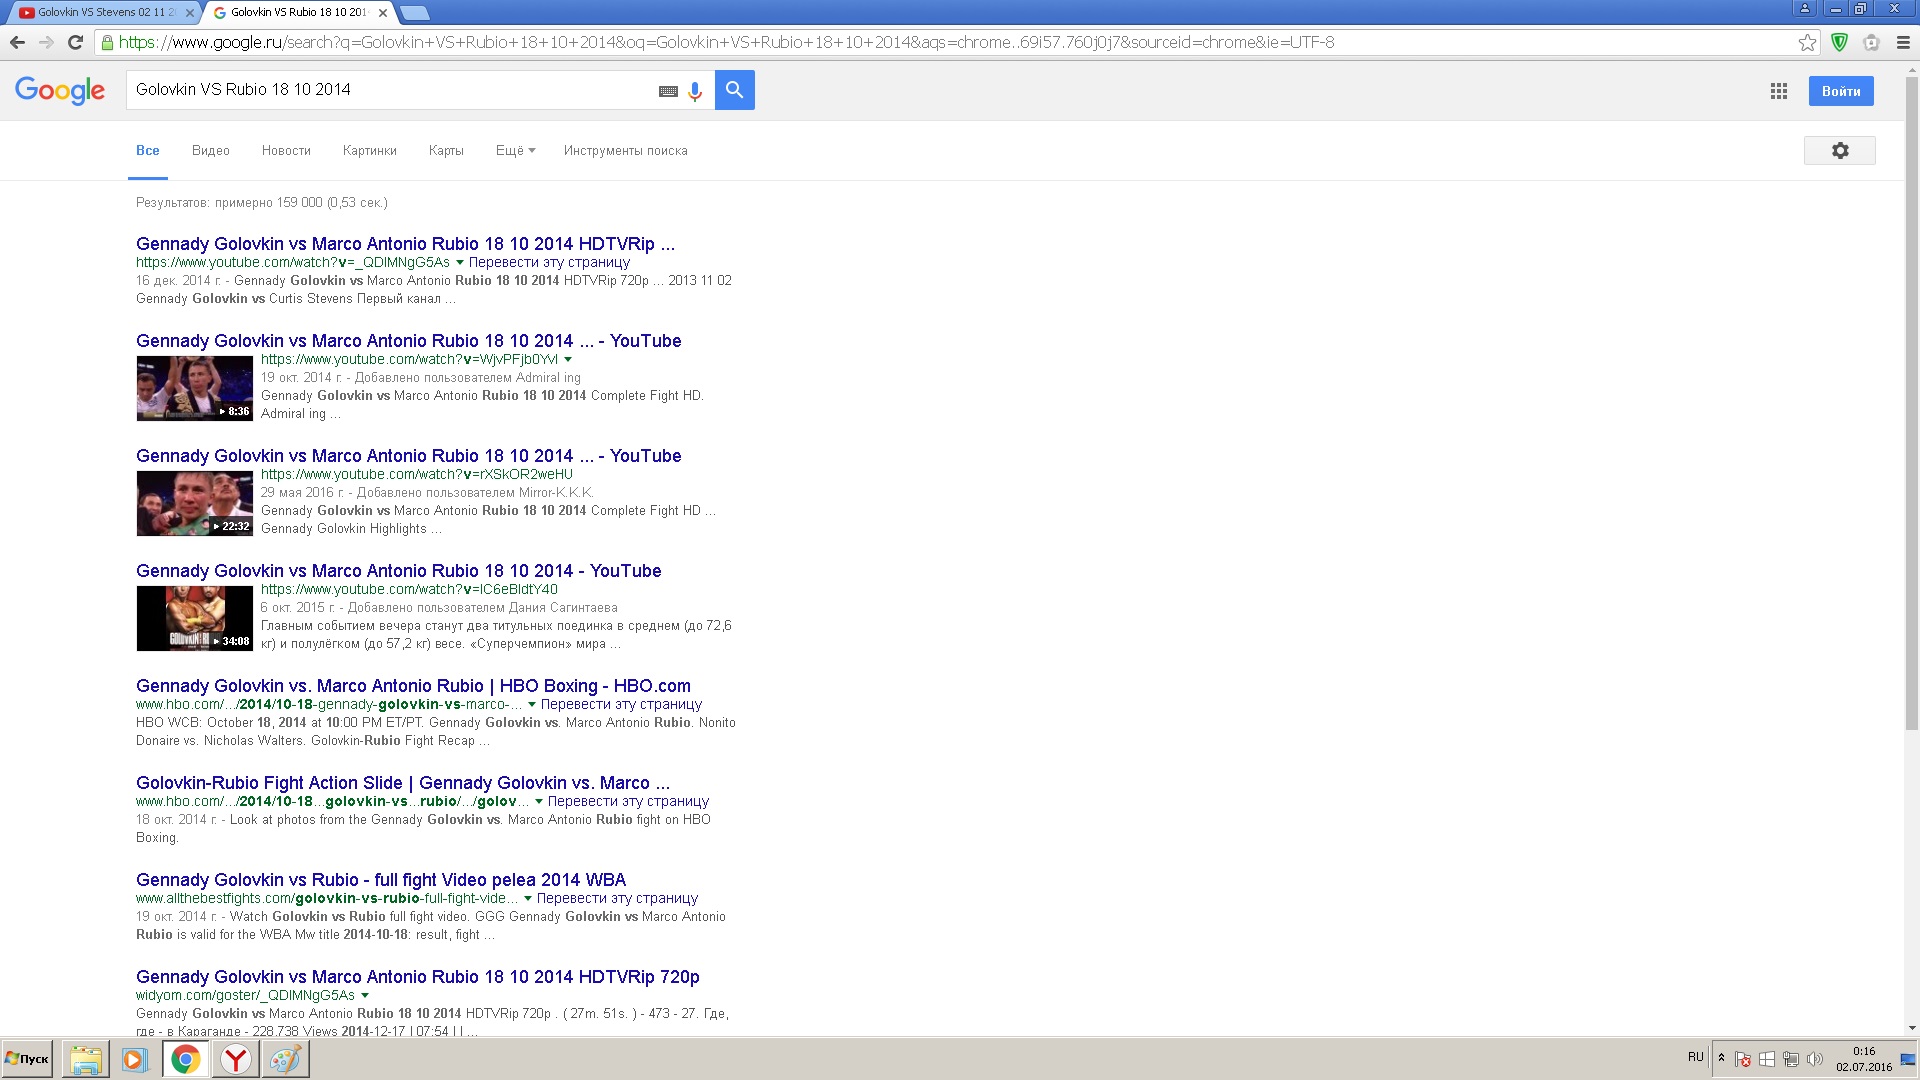The width and height of the screenshot is (1920, 1080).
Task: Expand dropdown arrow on Fight Action Slide URL
Action: [539, 802]
